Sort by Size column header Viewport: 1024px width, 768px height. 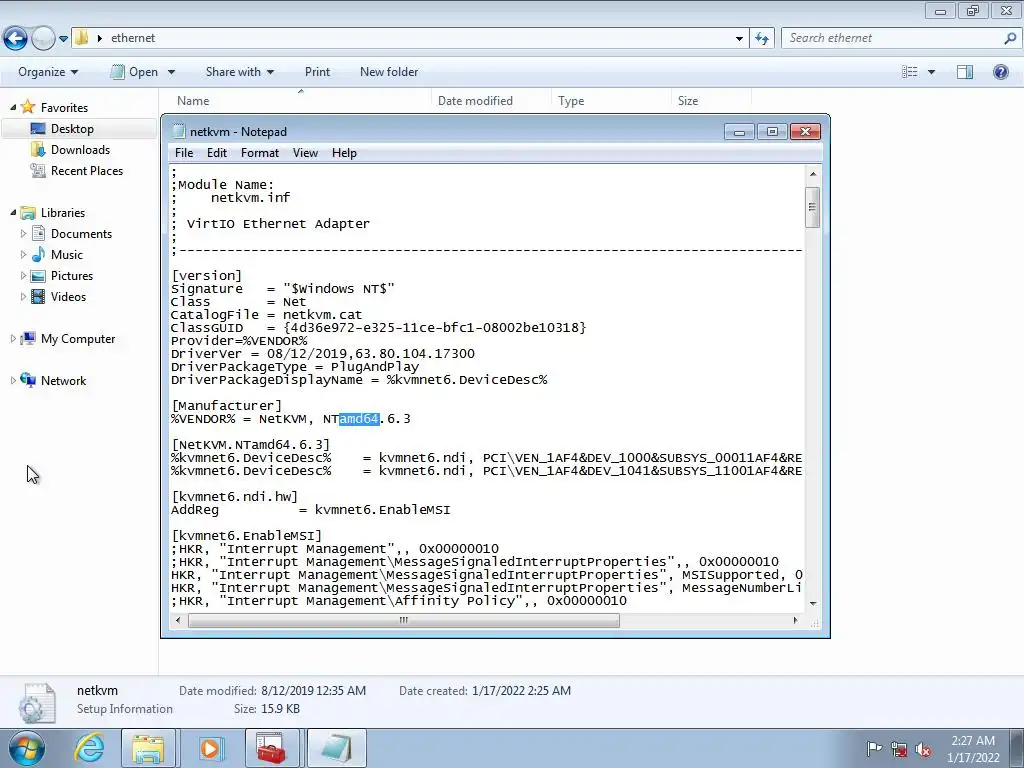pyautogui.click(x=688, y=101)
